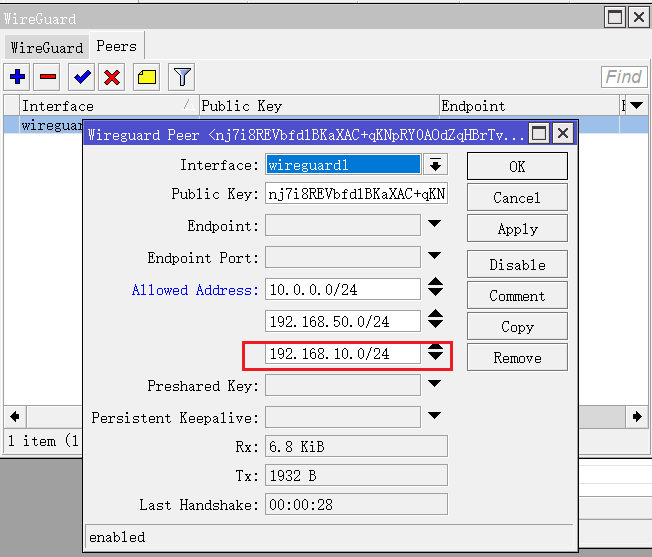The height and width of the screenshot is (557, 652).
Task: Click the 192.168.10.0/24 allowed address field
Action: 343,354
